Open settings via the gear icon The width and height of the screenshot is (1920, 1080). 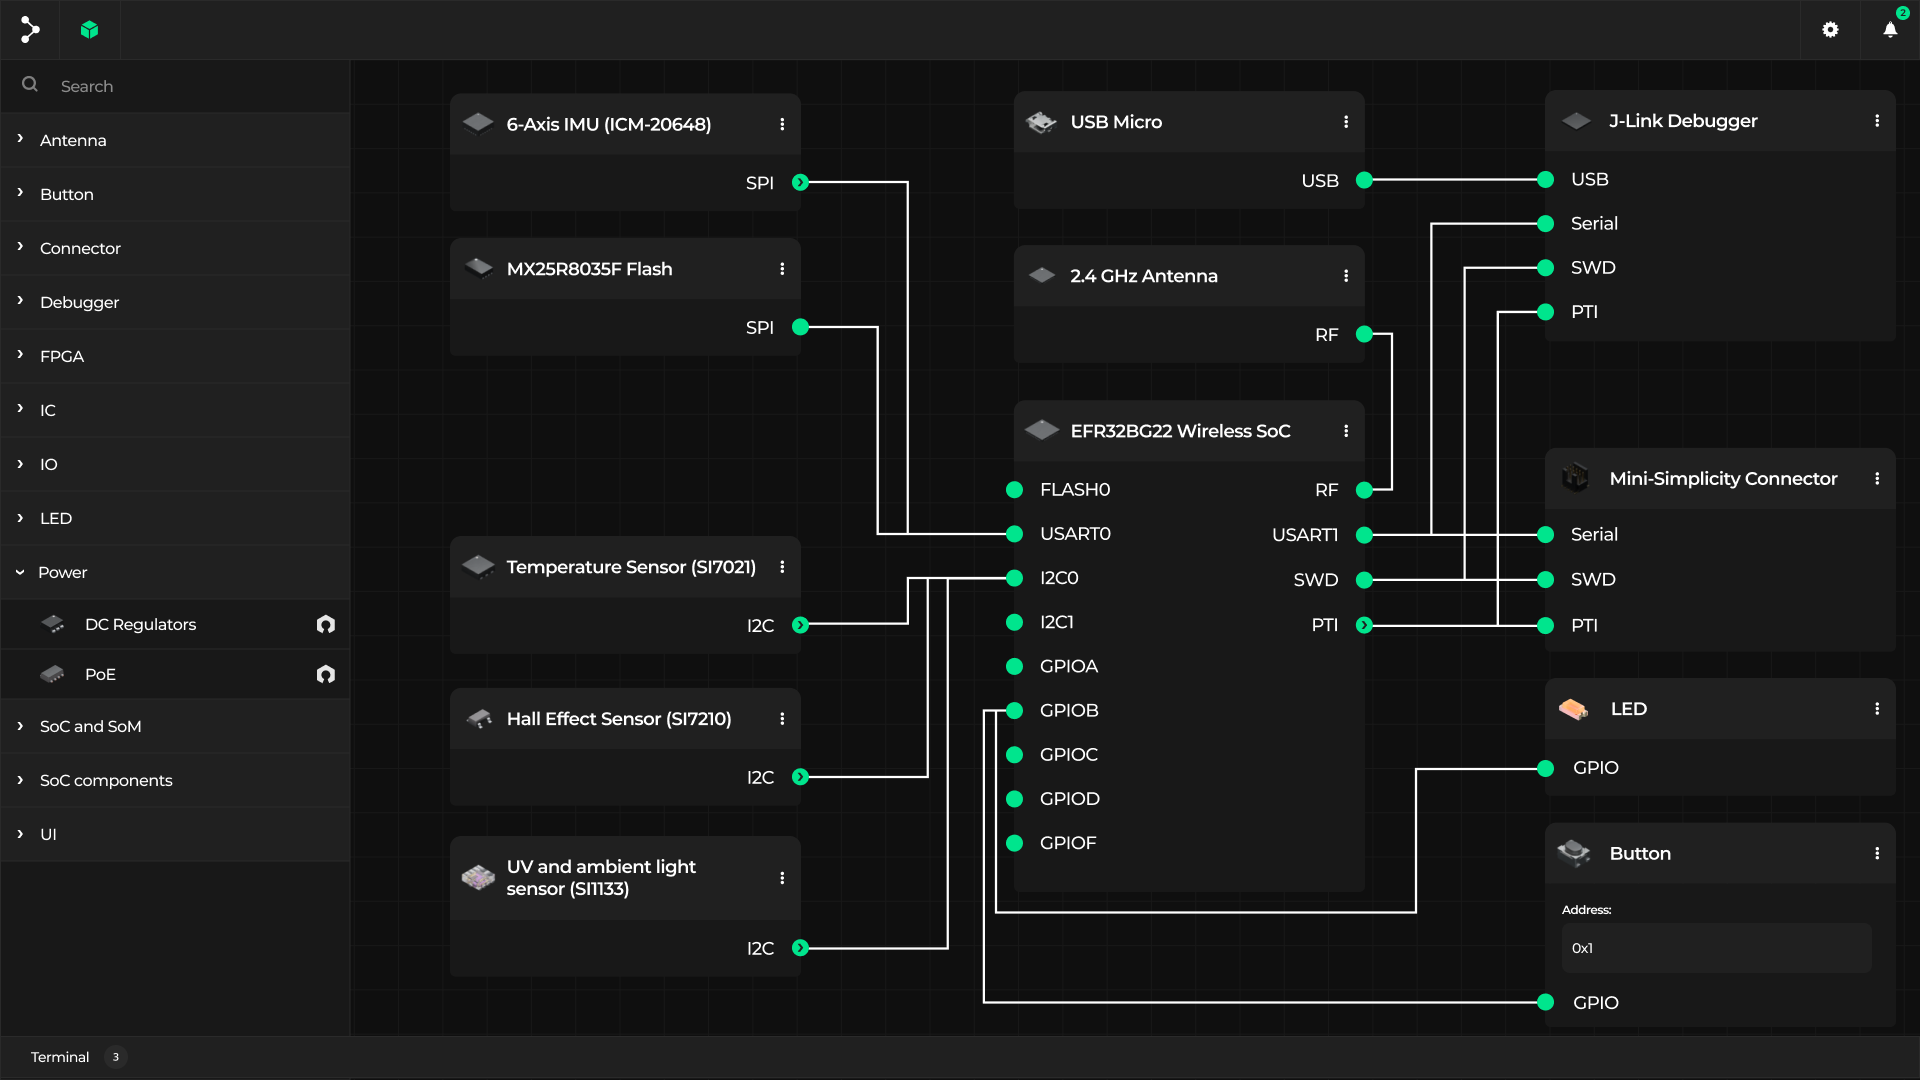(x=1830, y=30)
